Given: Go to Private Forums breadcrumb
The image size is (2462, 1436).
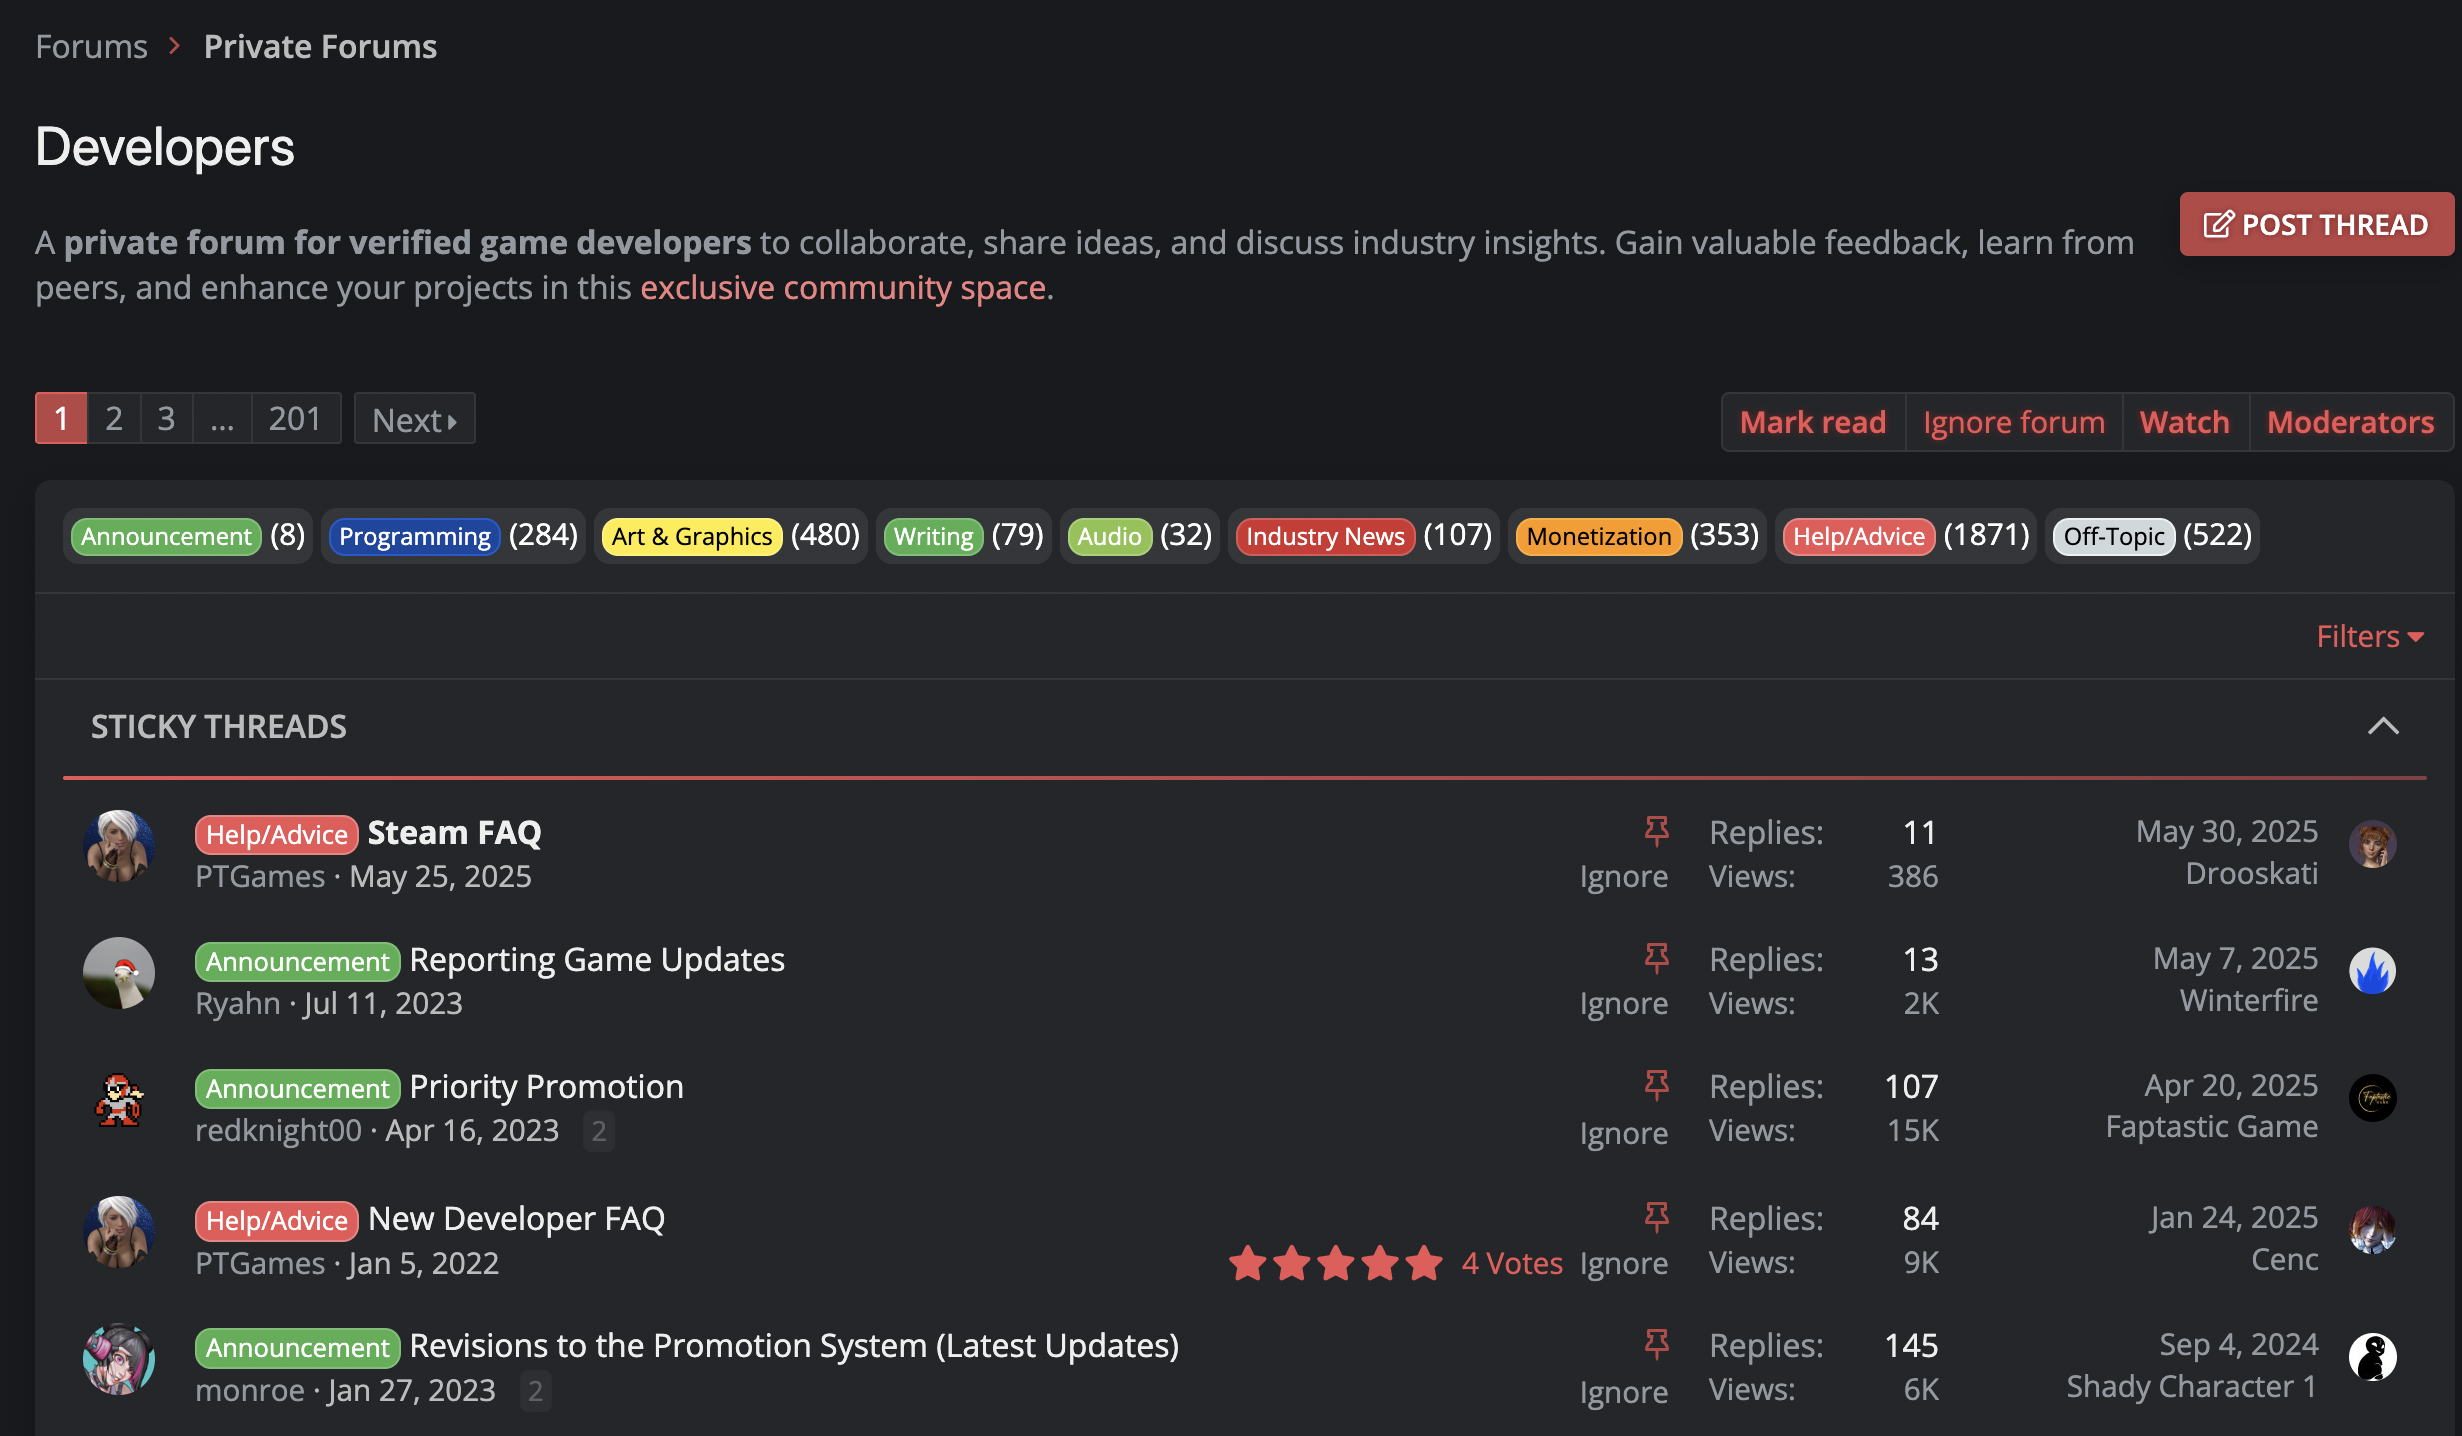Looking at the screenshot, I should [320, 46].
